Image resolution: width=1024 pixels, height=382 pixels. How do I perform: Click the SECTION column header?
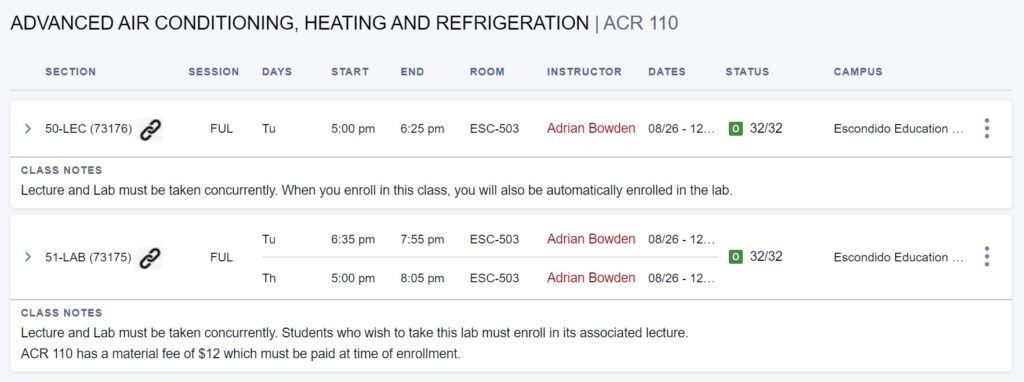tap(71, 72)
